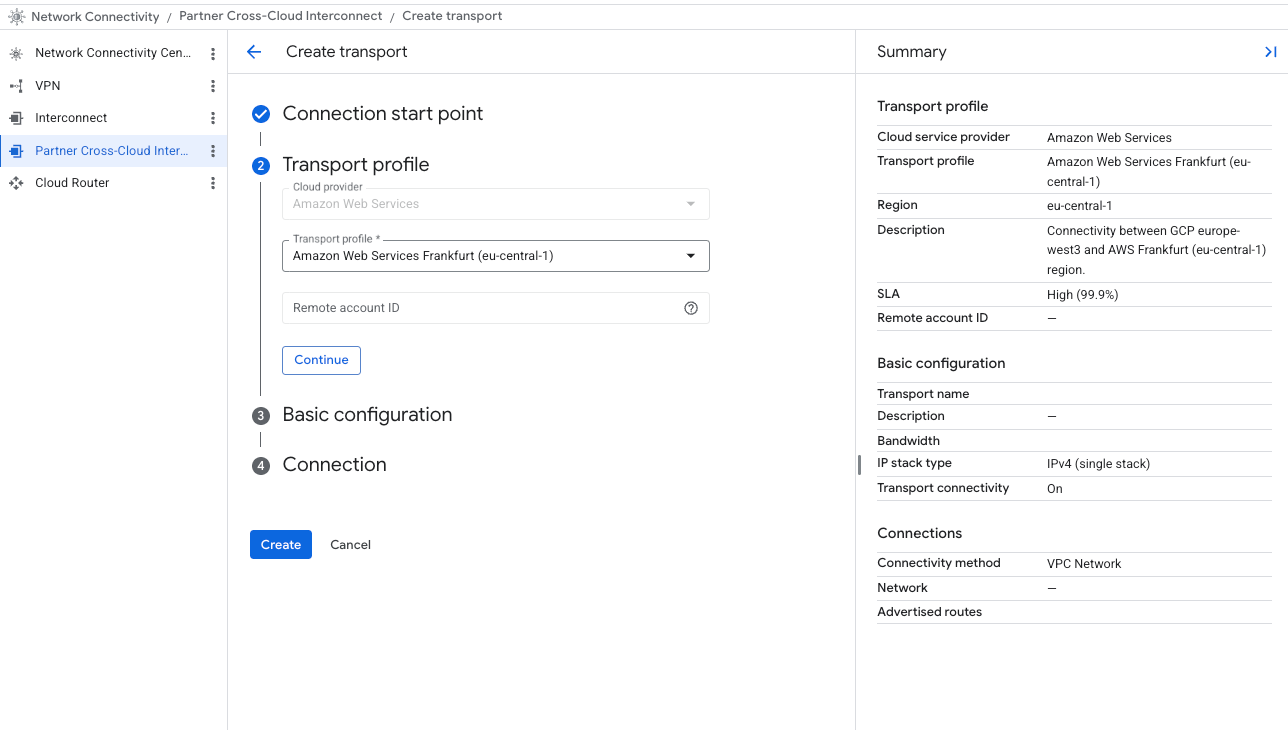Expand the Connection step

pos(334,465)
